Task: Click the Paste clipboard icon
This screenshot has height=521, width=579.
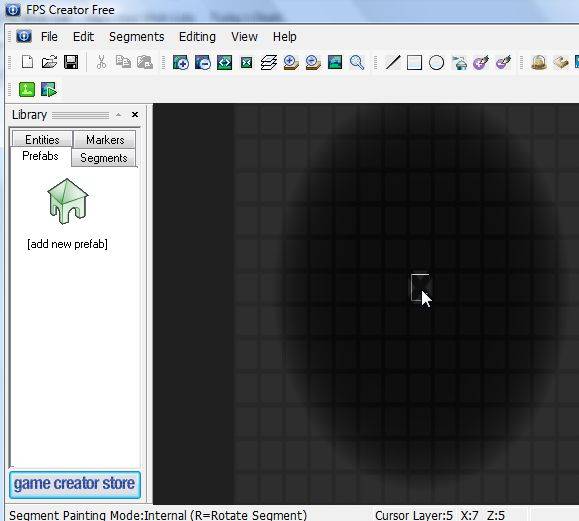Action: pos(145,62)
